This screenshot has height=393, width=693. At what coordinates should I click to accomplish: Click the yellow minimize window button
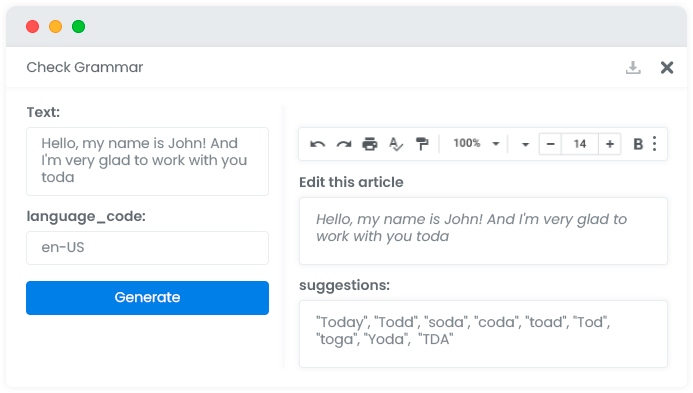click(x=55, y=27)
